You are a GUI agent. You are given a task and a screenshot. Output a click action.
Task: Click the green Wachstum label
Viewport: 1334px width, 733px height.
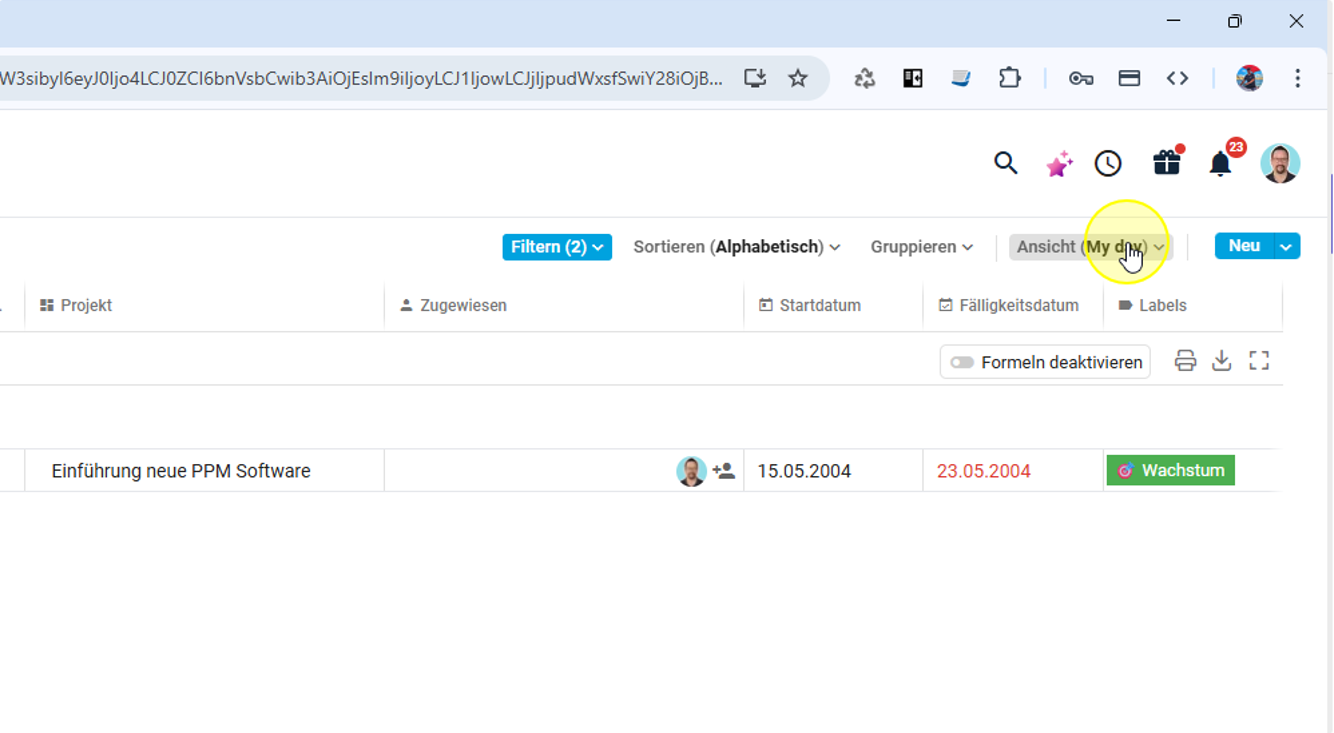pos(1171,470)
